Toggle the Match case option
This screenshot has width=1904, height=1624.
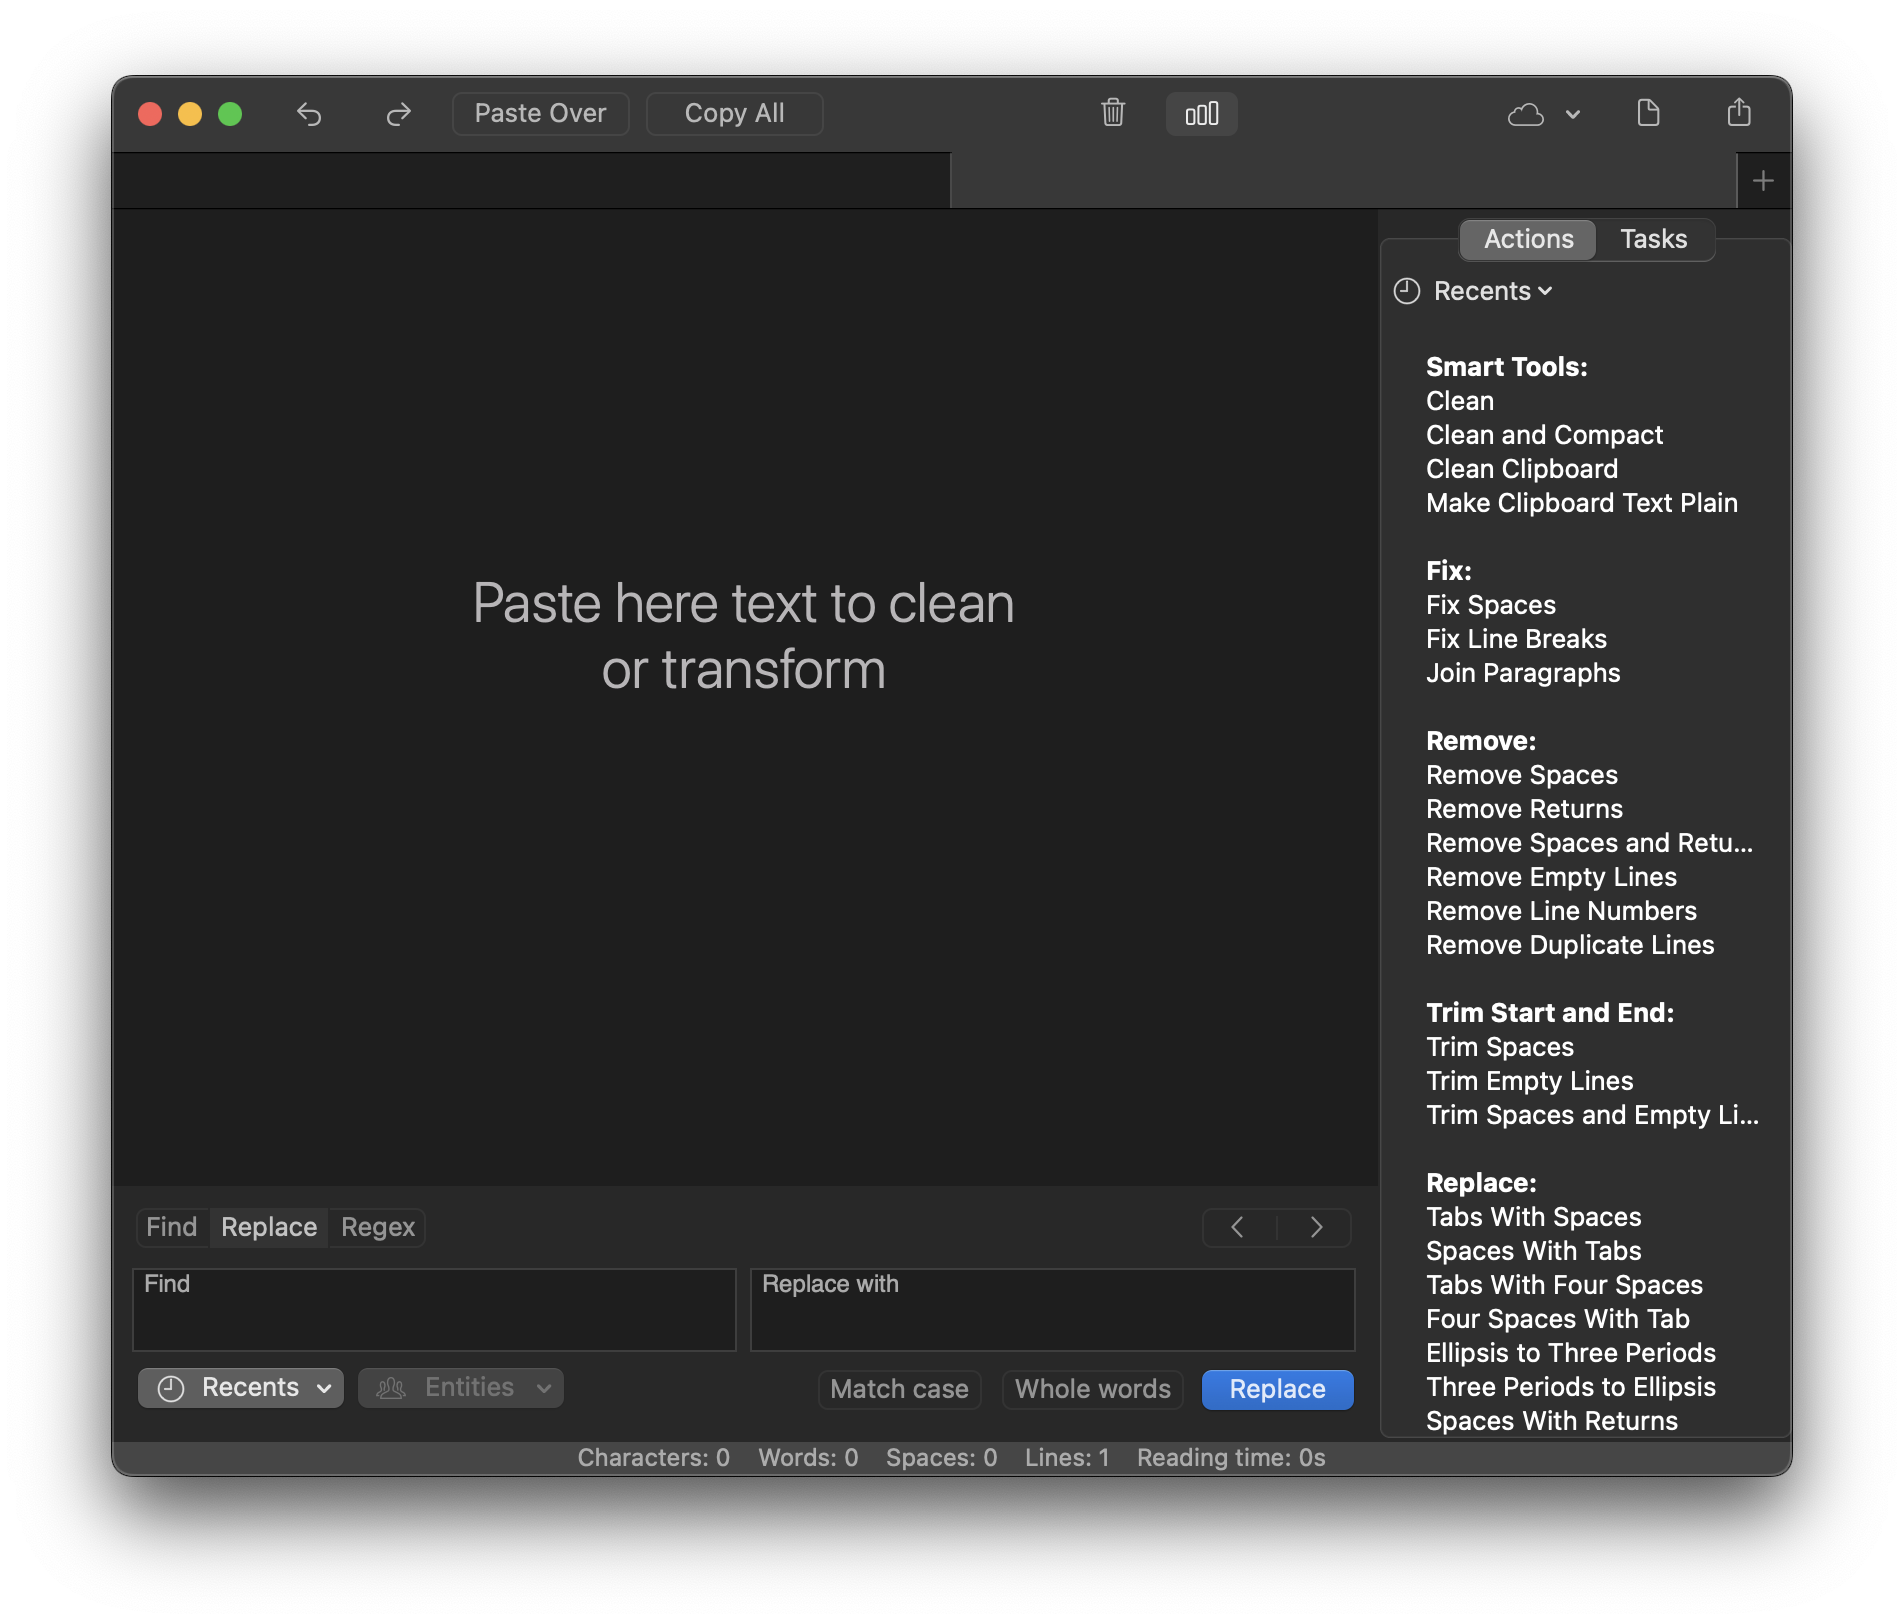899,1389
